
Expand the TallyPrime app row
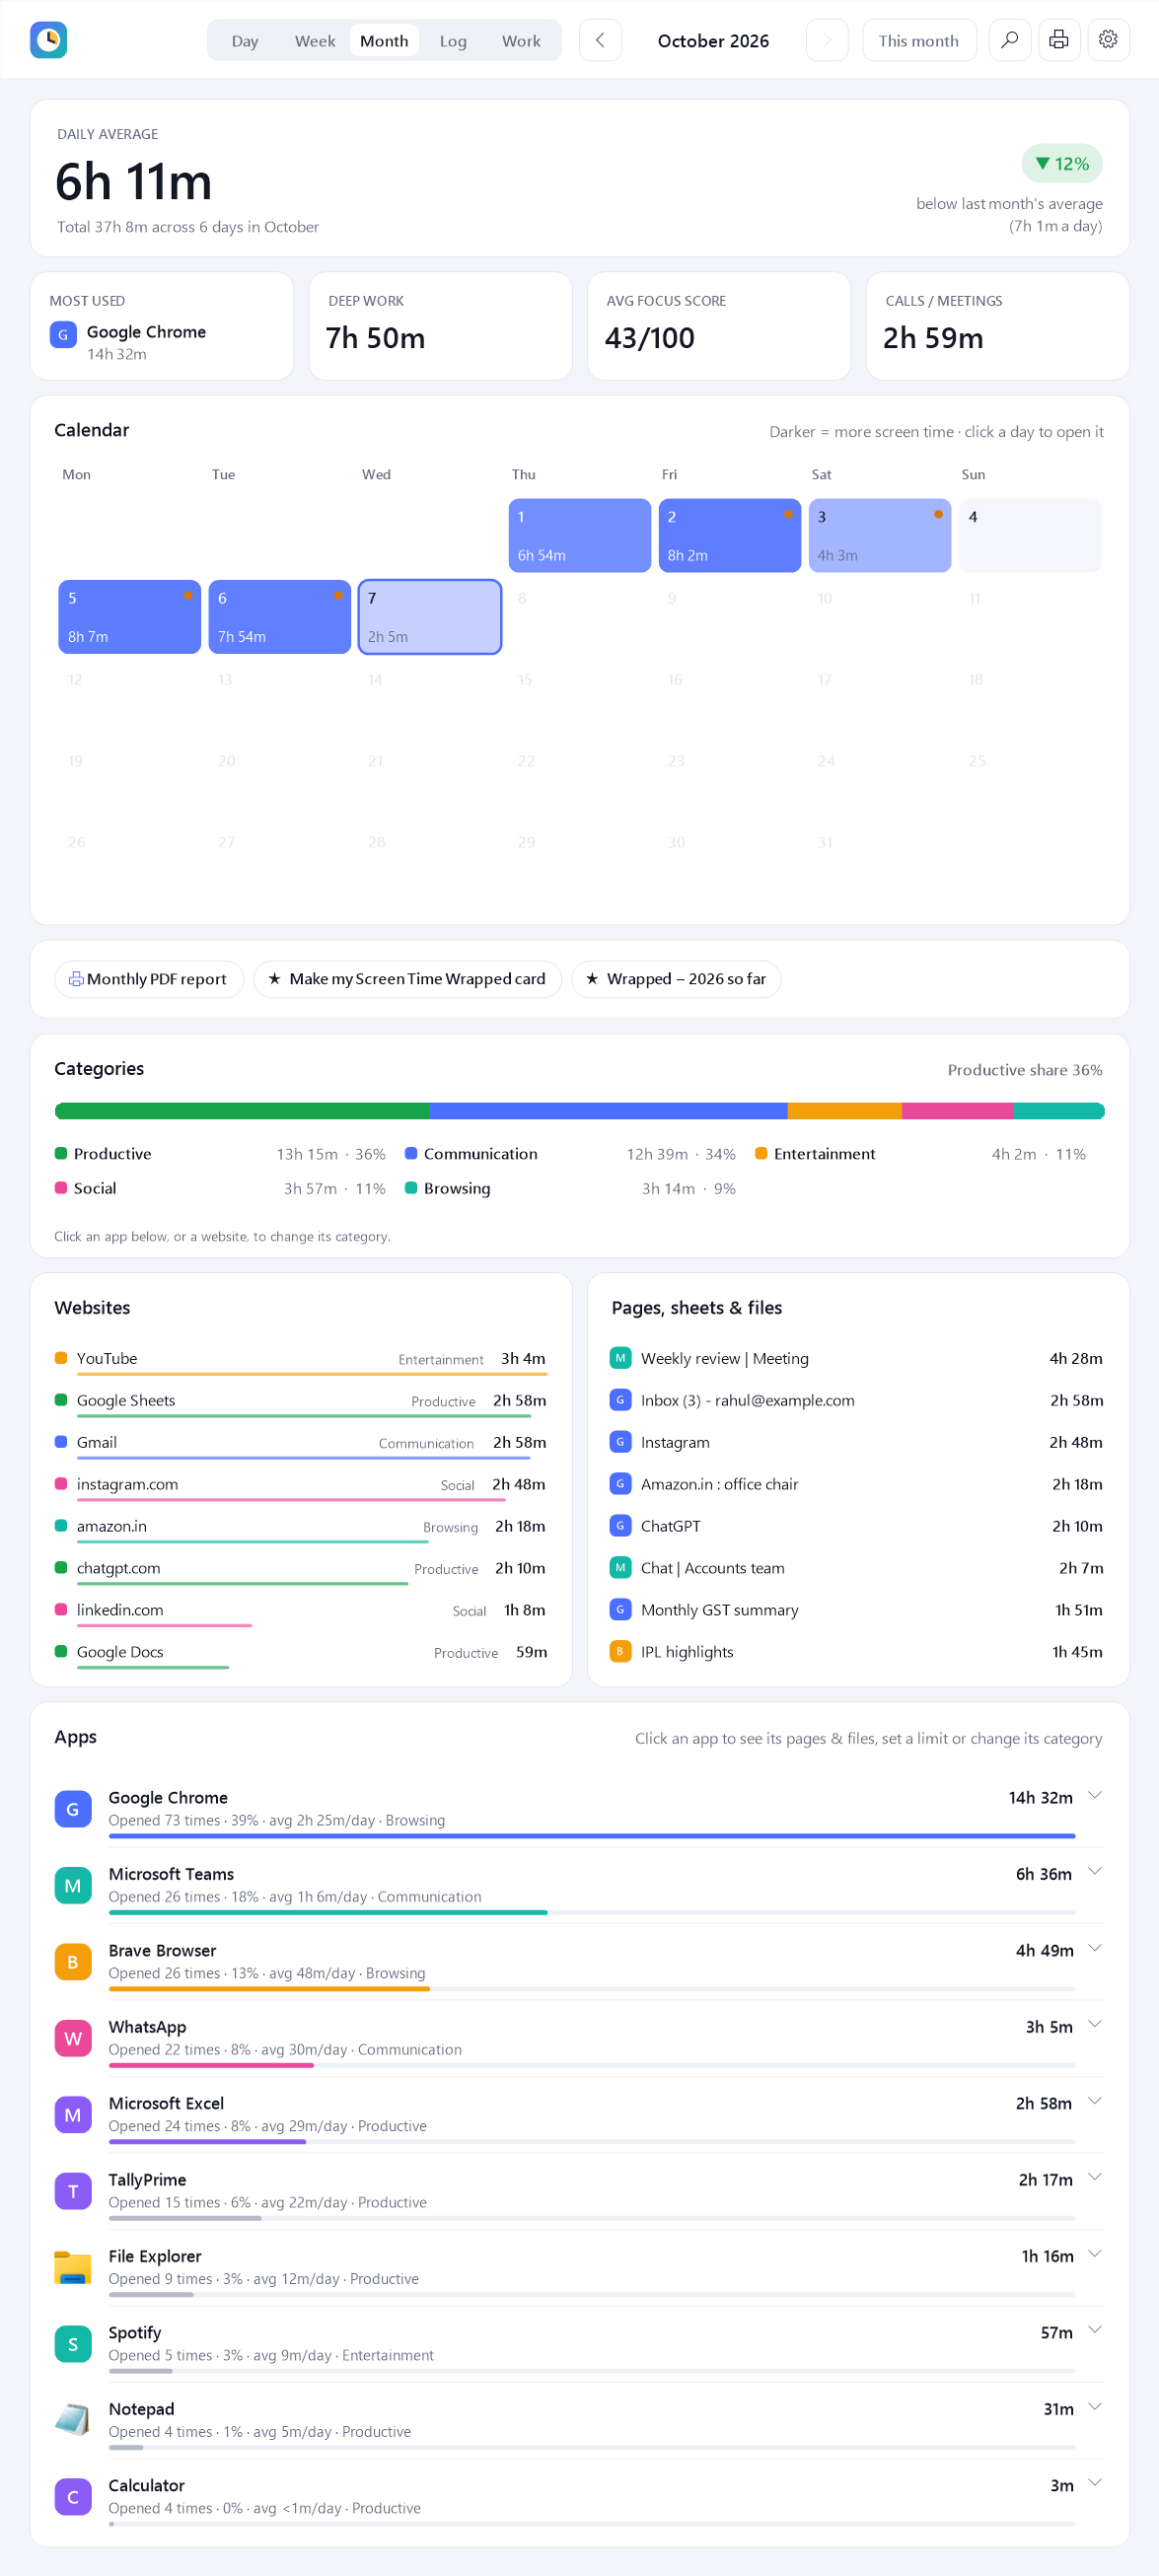pos(1095,2178)
